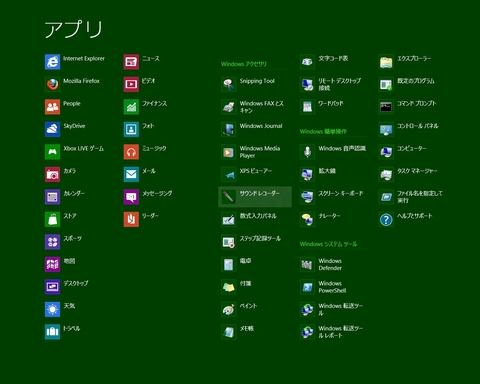Open the スポーツ sports app icon

coord(52,242)
